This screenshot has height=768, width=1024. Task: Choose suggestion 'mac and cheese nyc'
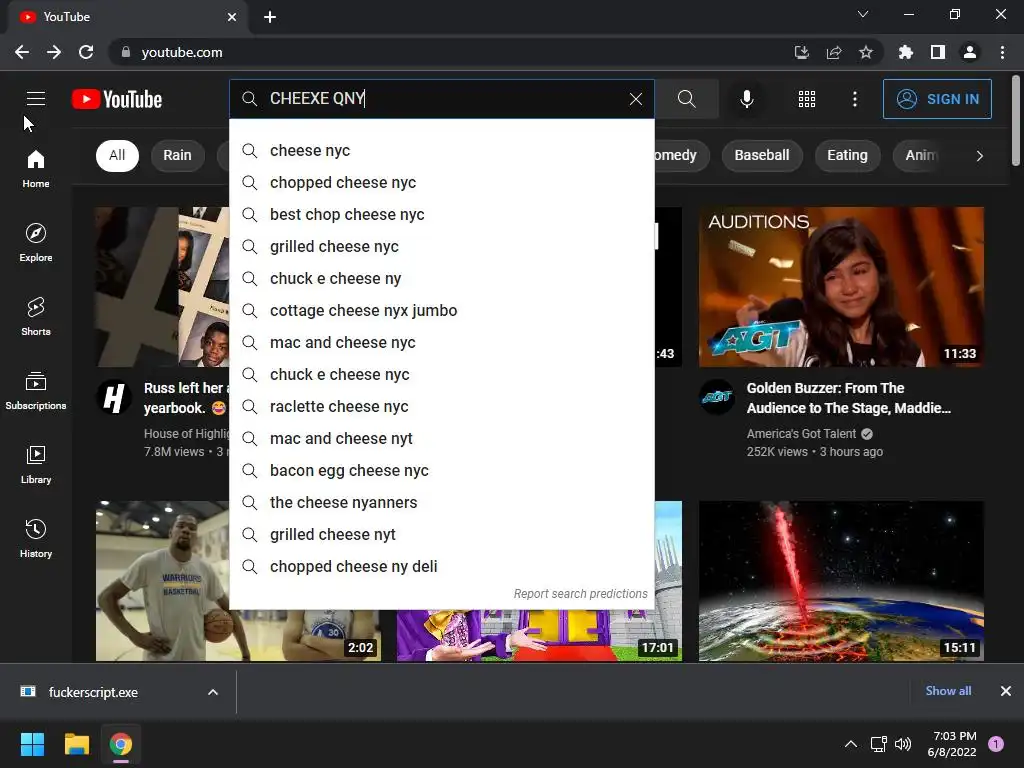441,342
